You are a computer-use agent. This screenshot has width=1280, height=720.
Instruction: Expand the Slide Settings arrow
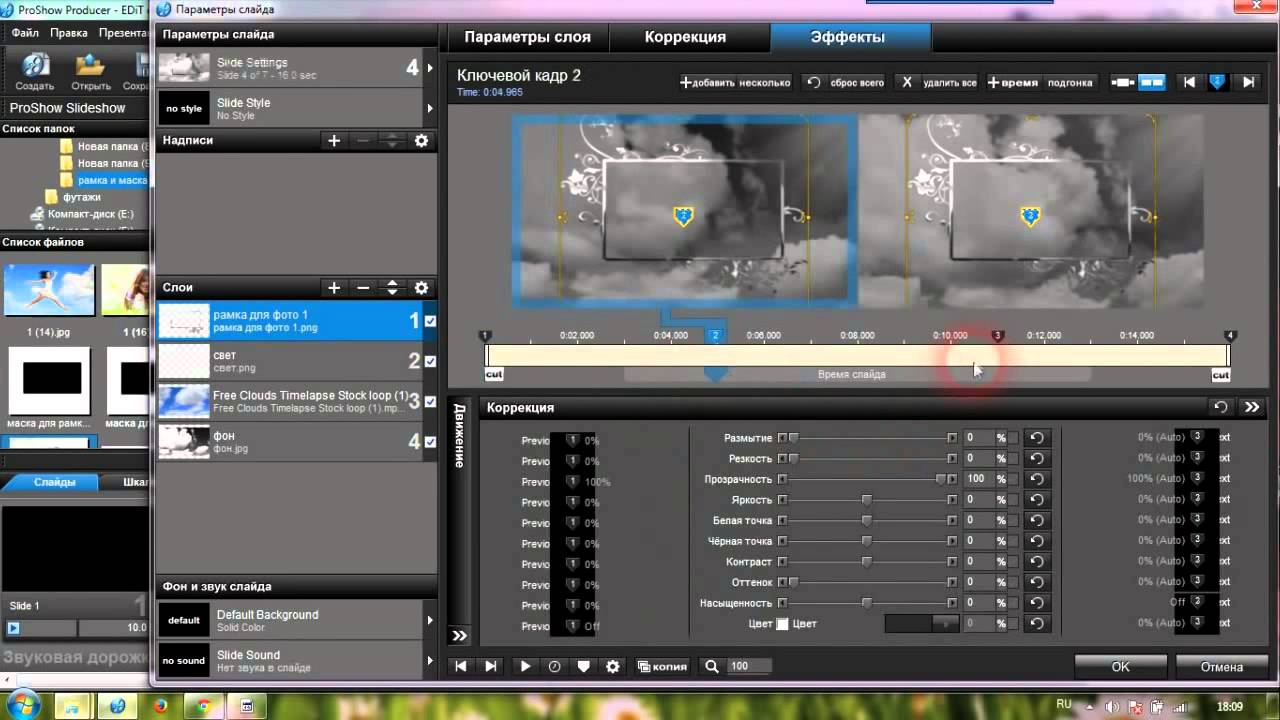[430, 68]
